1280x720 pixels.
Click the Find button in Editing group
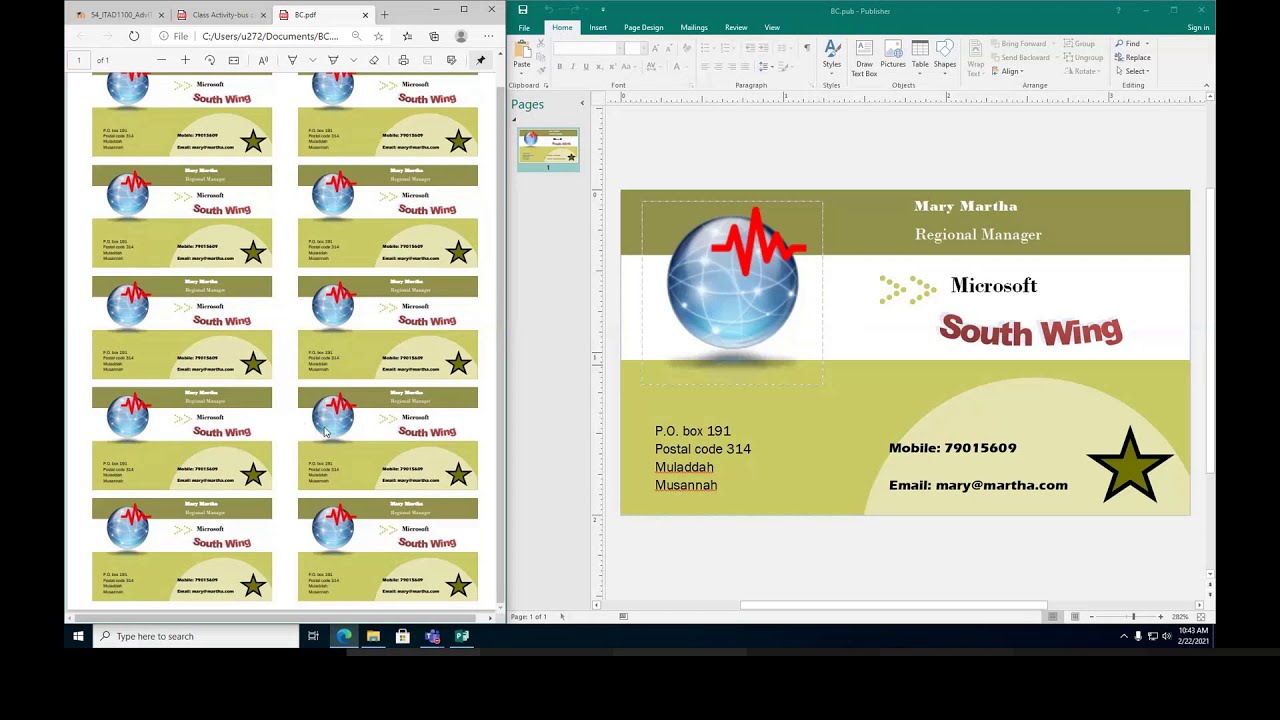tap(1132, 44)
